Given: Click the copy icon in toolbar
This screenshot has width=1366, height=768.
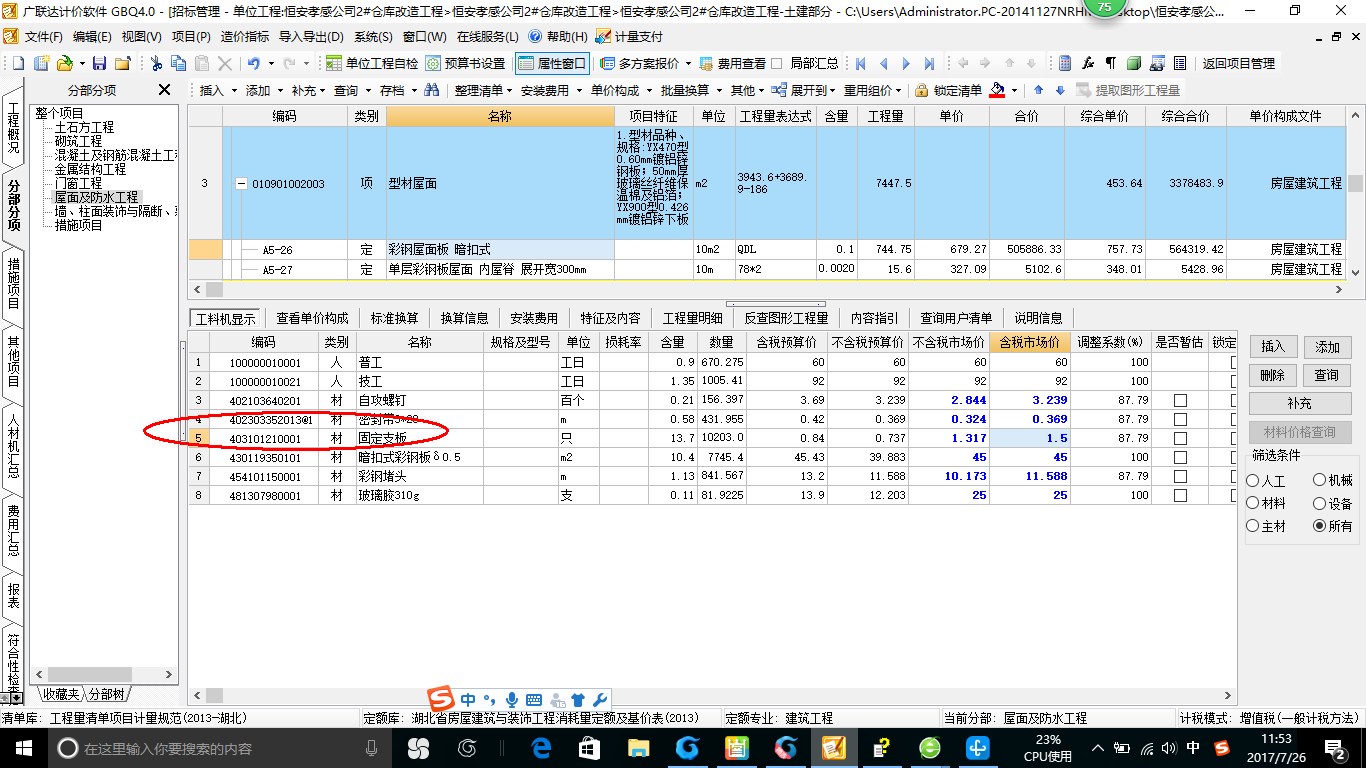Looking at the screenshot, I should [179, 63].
